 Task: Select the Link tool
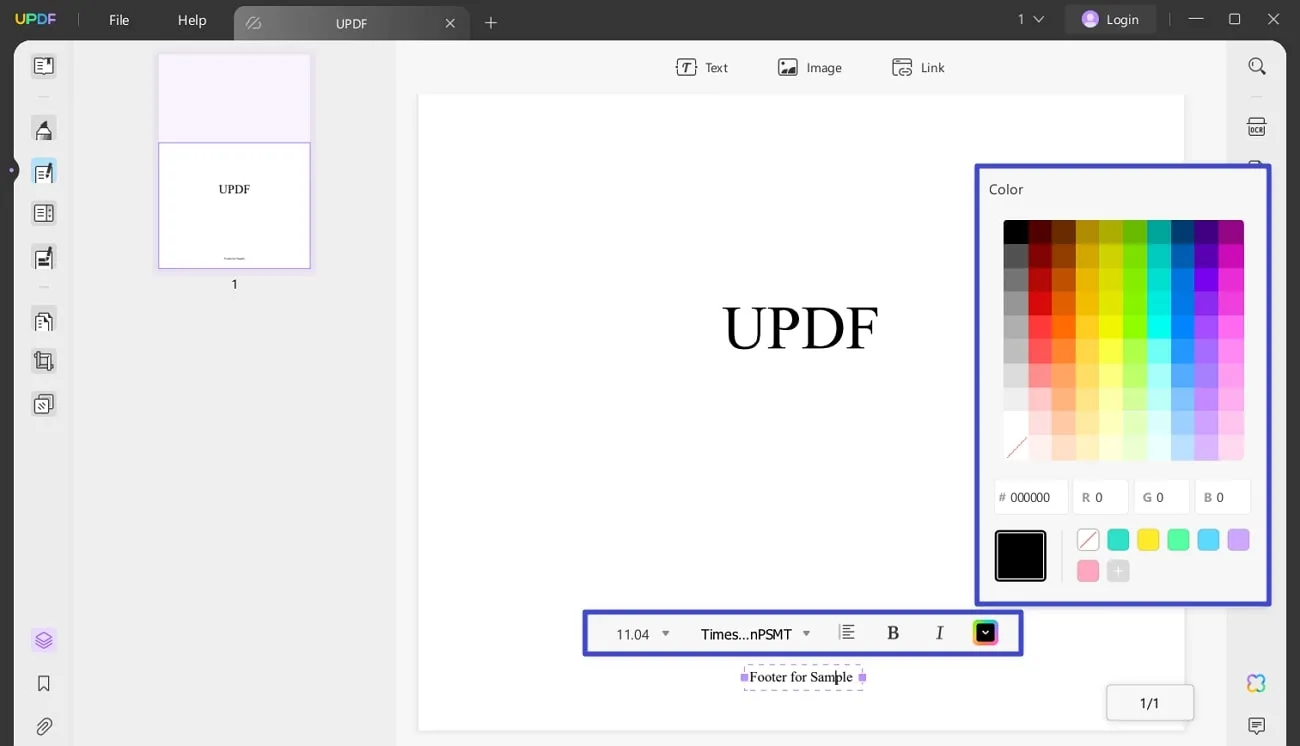click(x=918, y=68)
